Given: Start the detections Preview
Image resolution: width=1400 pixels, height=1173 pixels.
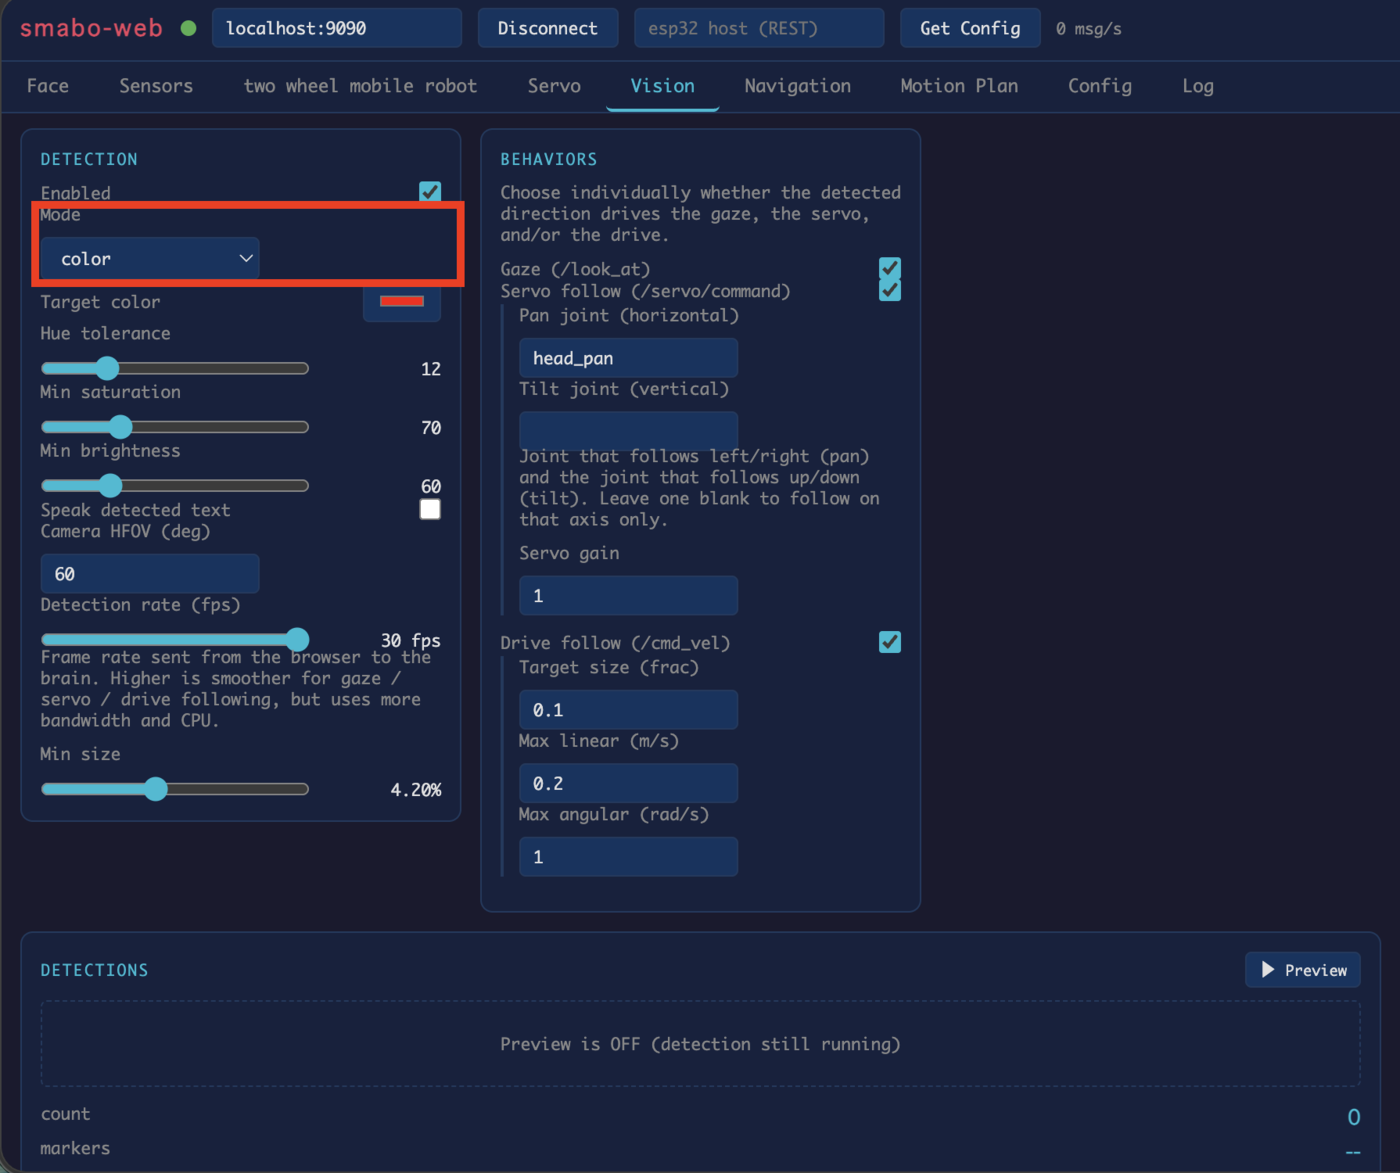Looking at the screenshot, I should point(1303,970).
